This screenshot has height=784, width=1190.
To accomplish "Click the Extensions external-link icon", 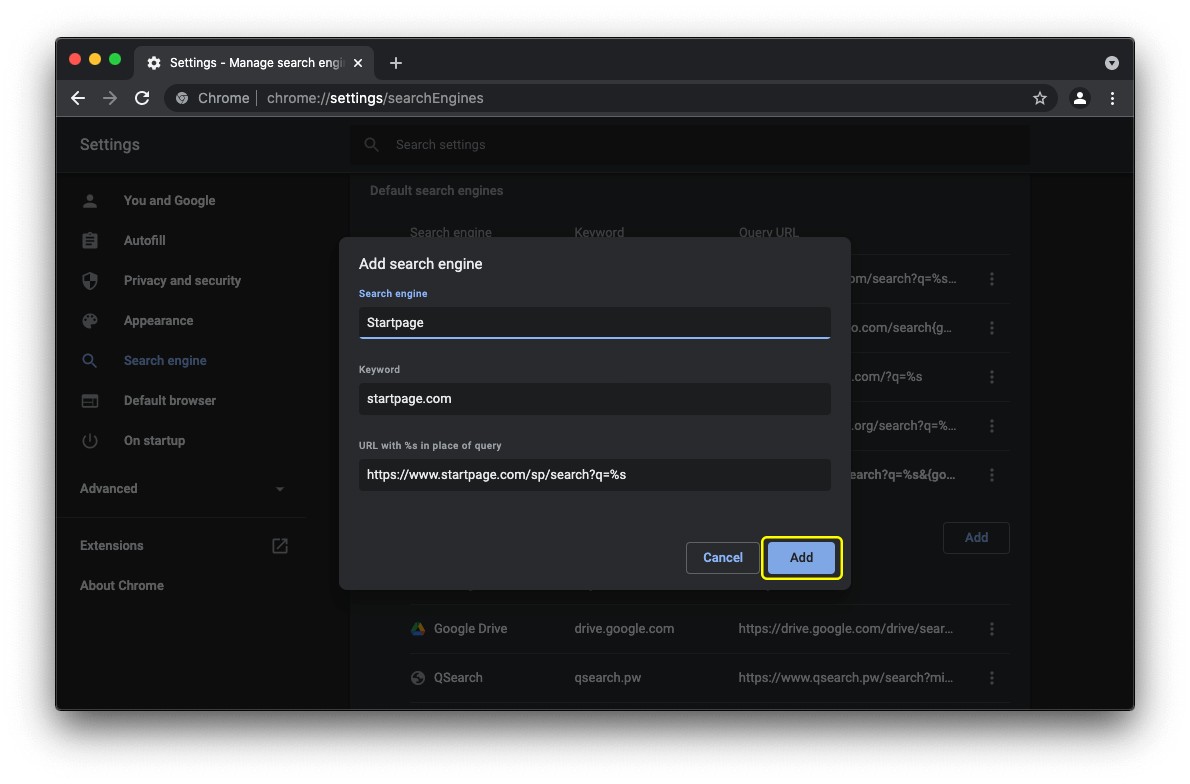I will tap(280, 546).
